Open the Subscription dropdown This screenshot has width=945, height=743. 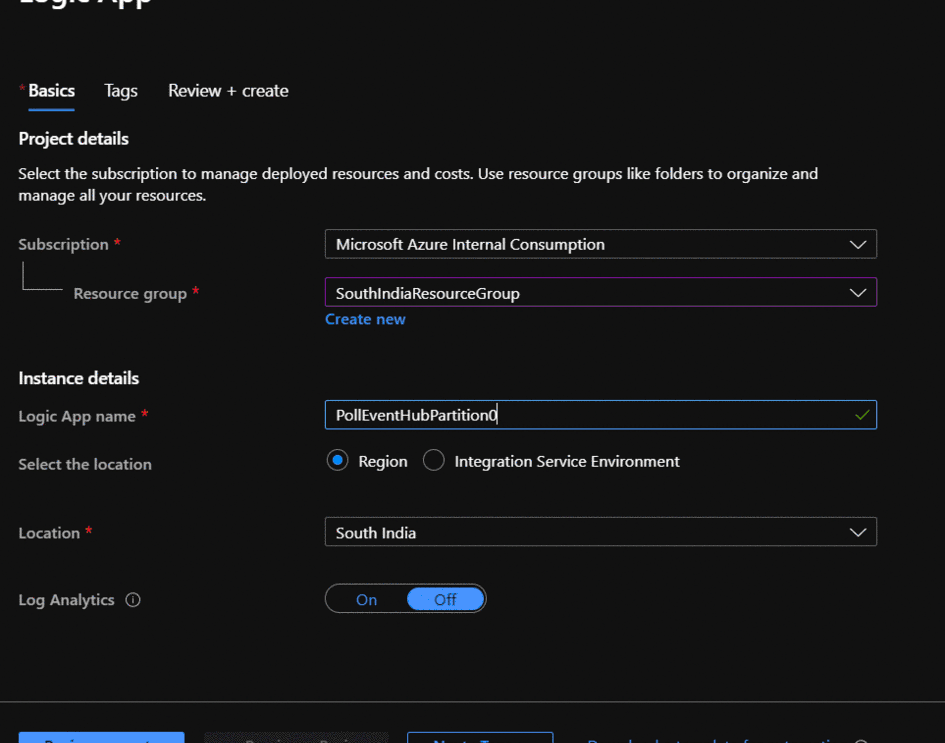(600, 244)
